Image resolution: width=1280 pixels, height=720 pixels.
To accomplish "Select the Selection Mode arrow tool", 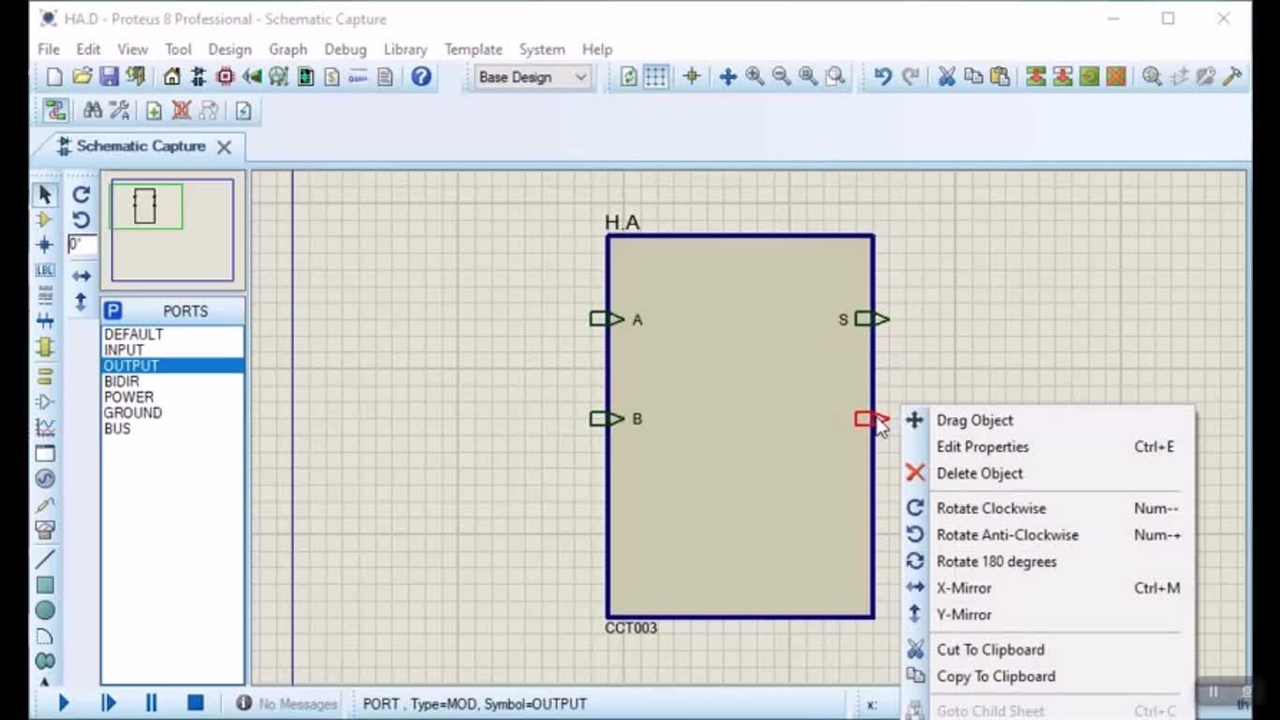I will [44, 194].
